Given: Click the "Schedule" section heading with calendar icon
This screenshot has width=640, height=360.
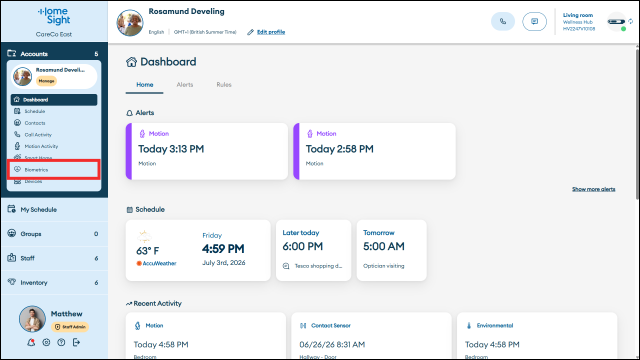Looking at the screenshot, I should pos(145,209).
